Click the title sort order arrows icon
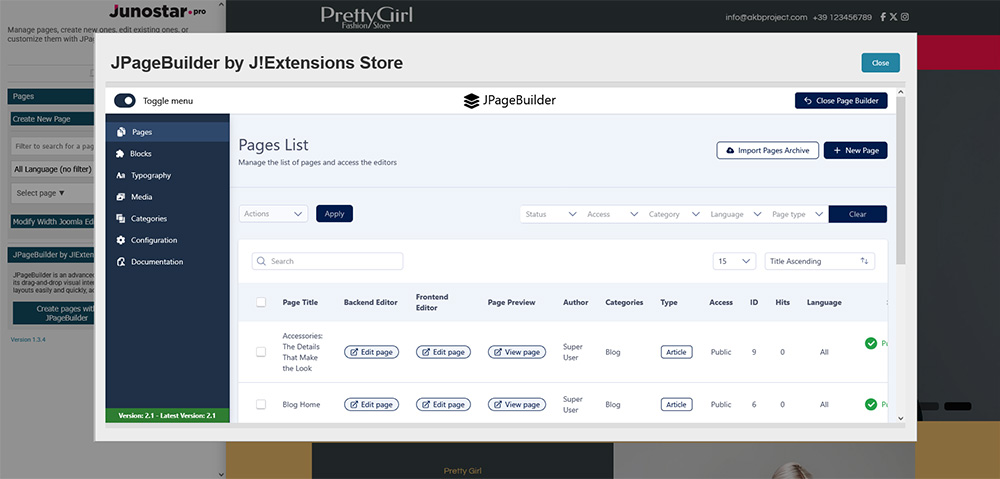The width and height of the screenshot is (1000, 479). coord(864,261)
